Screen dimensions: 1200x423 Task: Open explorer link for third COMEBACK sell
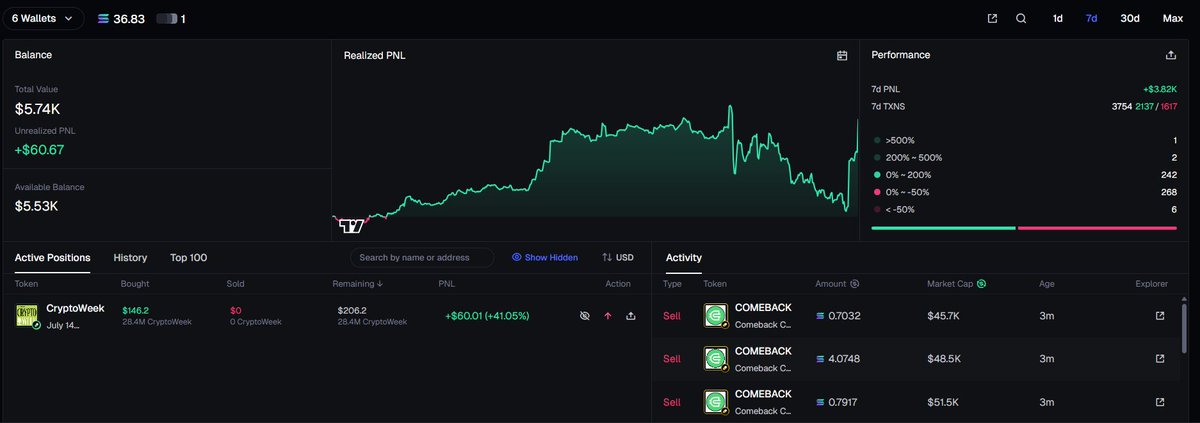point(1160,402)
